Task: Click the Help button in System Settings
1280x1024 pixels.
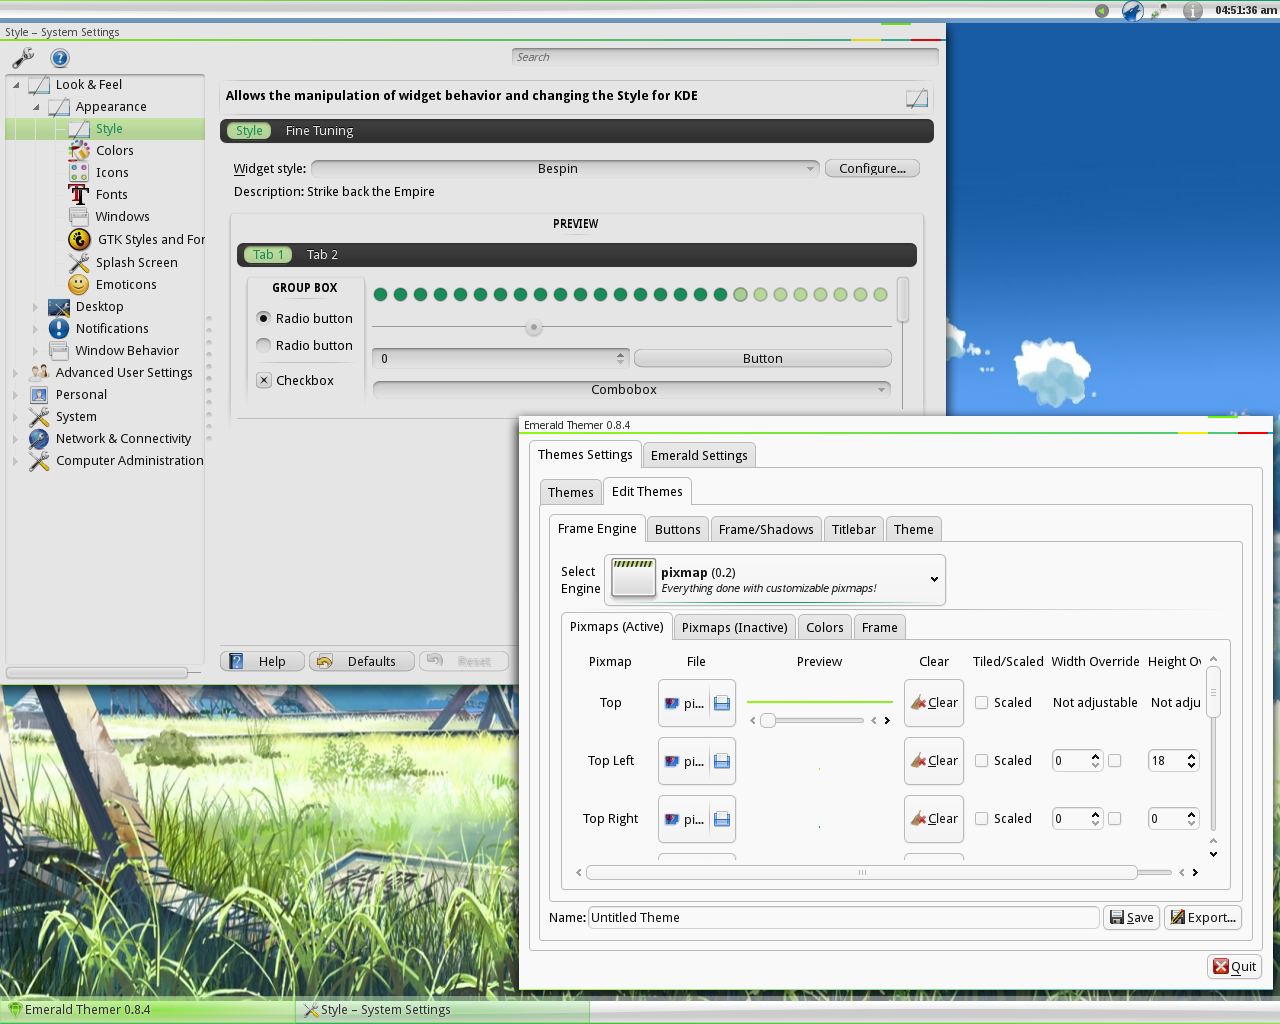Action: point(261,661)
